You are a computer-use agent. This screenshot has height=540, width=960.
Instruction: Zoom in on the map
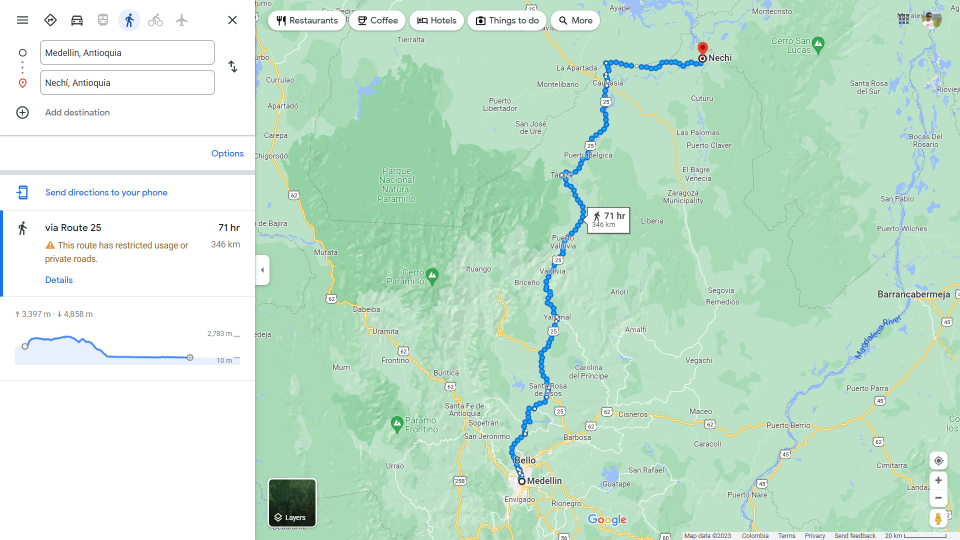click(x=938, y=481)
